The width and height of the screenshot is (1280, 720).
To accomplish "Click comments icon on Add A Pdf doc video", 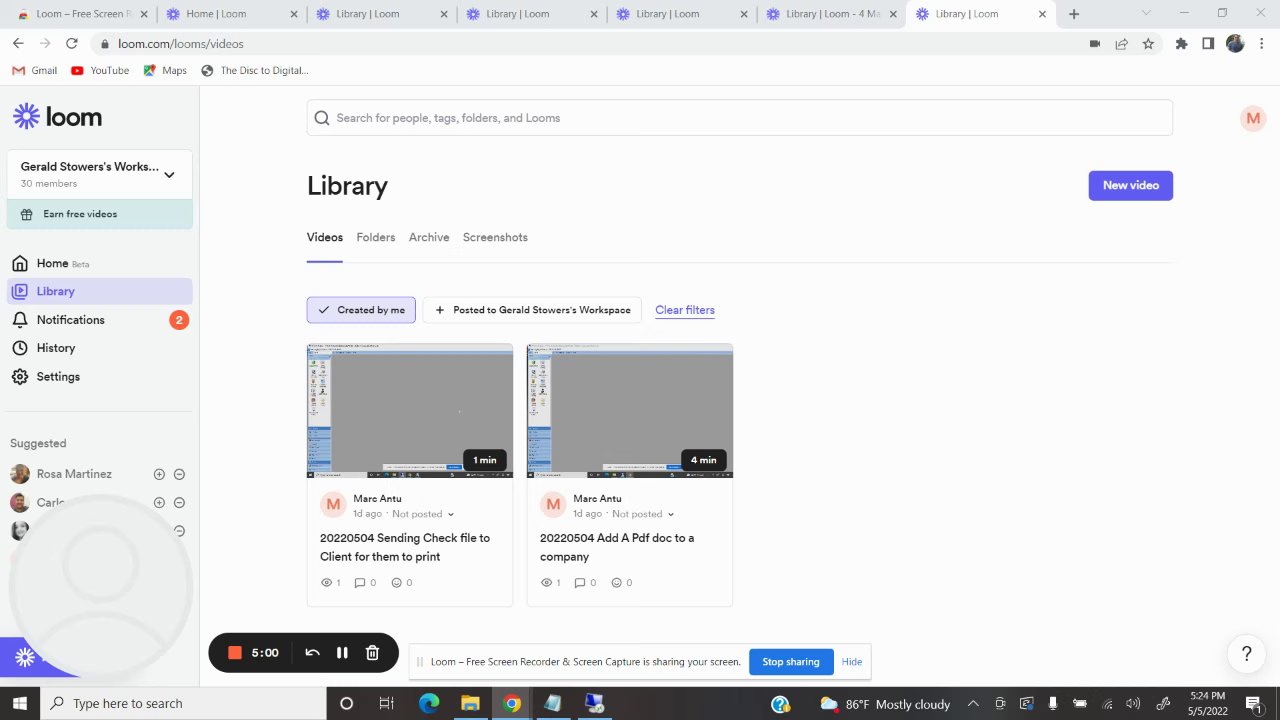I will 580,582.
